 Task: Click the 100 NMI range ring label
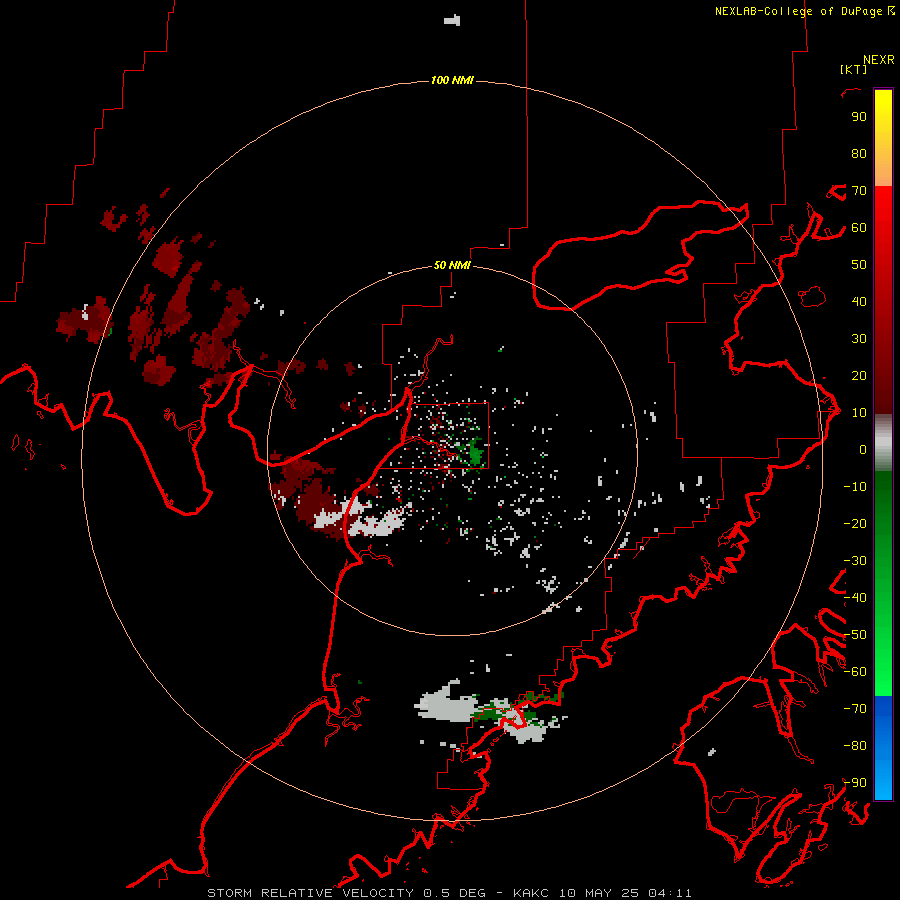[452, 80]
